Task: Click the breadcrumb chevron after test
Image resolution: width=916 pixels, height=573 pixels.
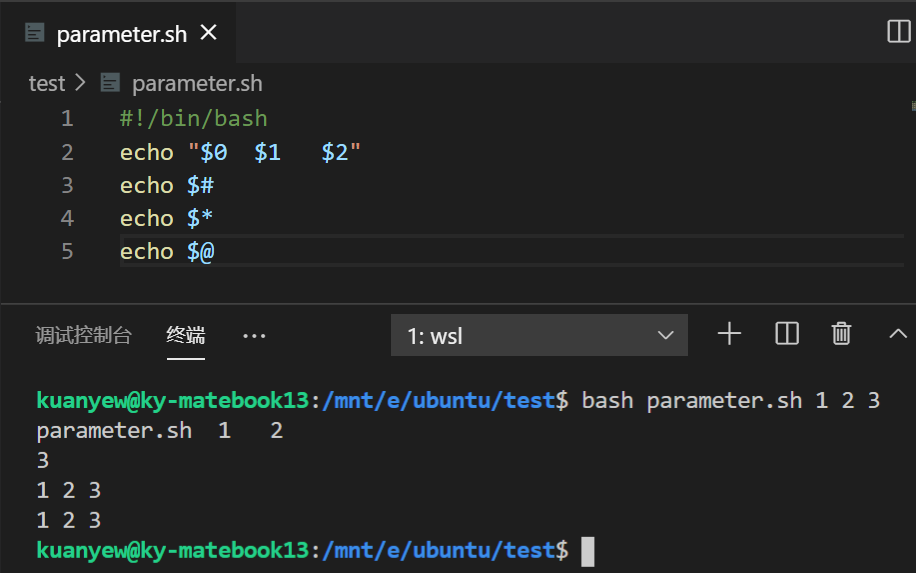Action: (81, 83)
